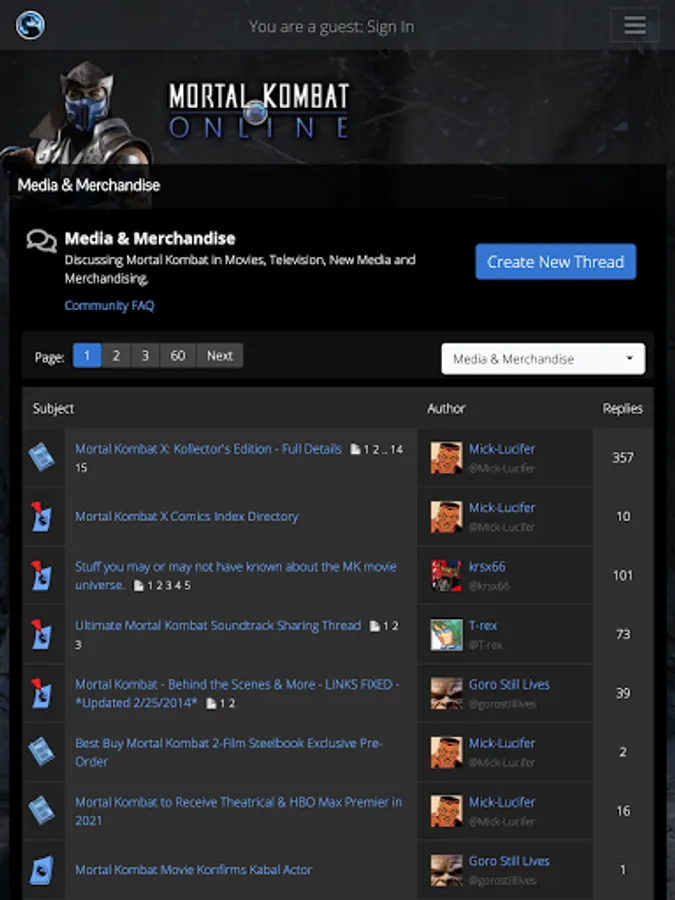
Task: Click the speech bubbles forum icon
Action: tap(41, 241)
